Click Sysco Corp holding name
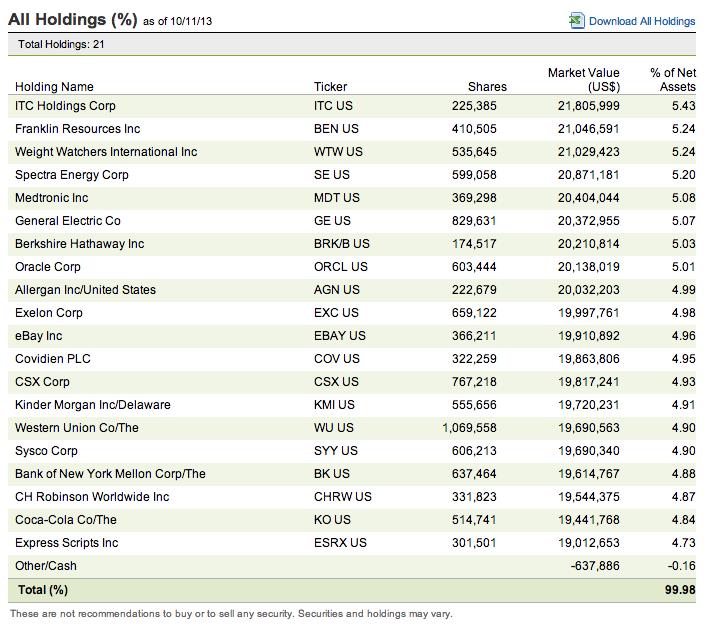 point(46,451)
